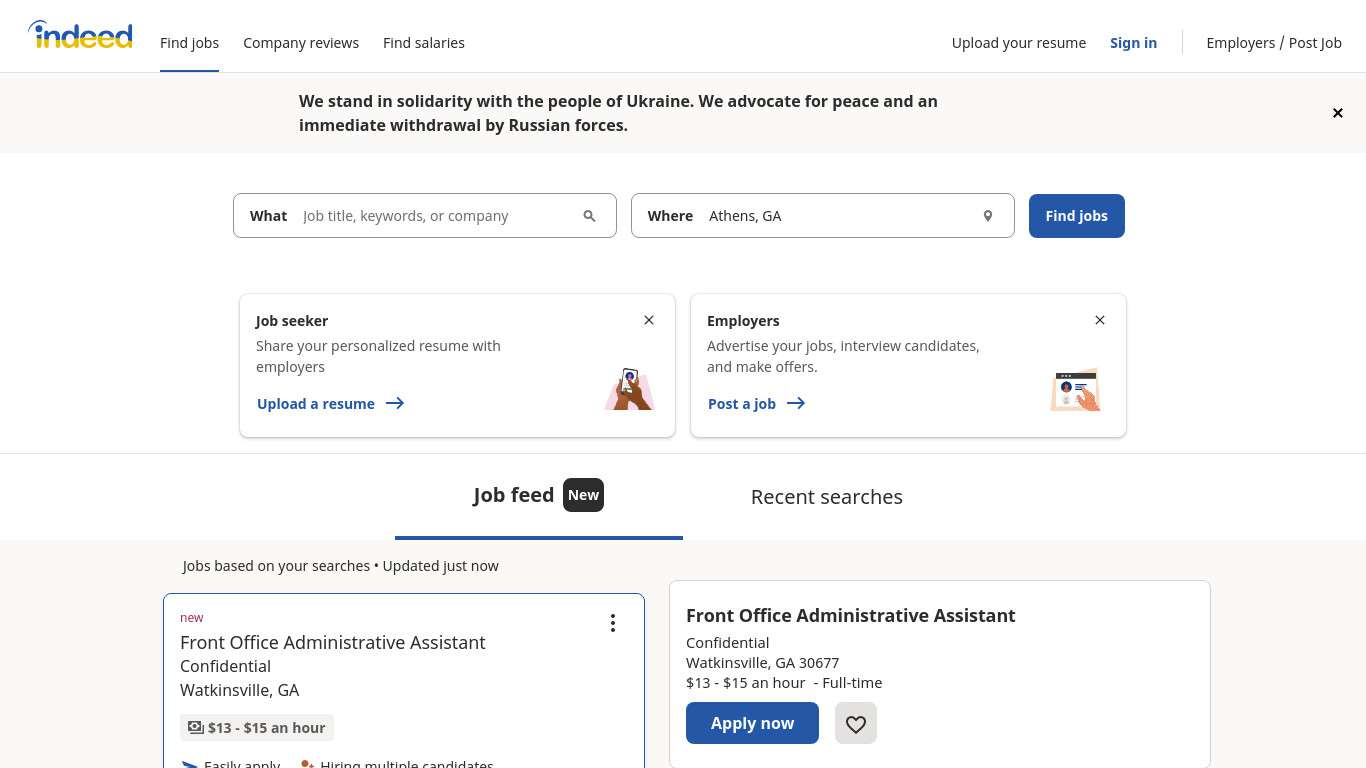
Task: Click the Find jobs search button
Action: tap(1077, 216)
